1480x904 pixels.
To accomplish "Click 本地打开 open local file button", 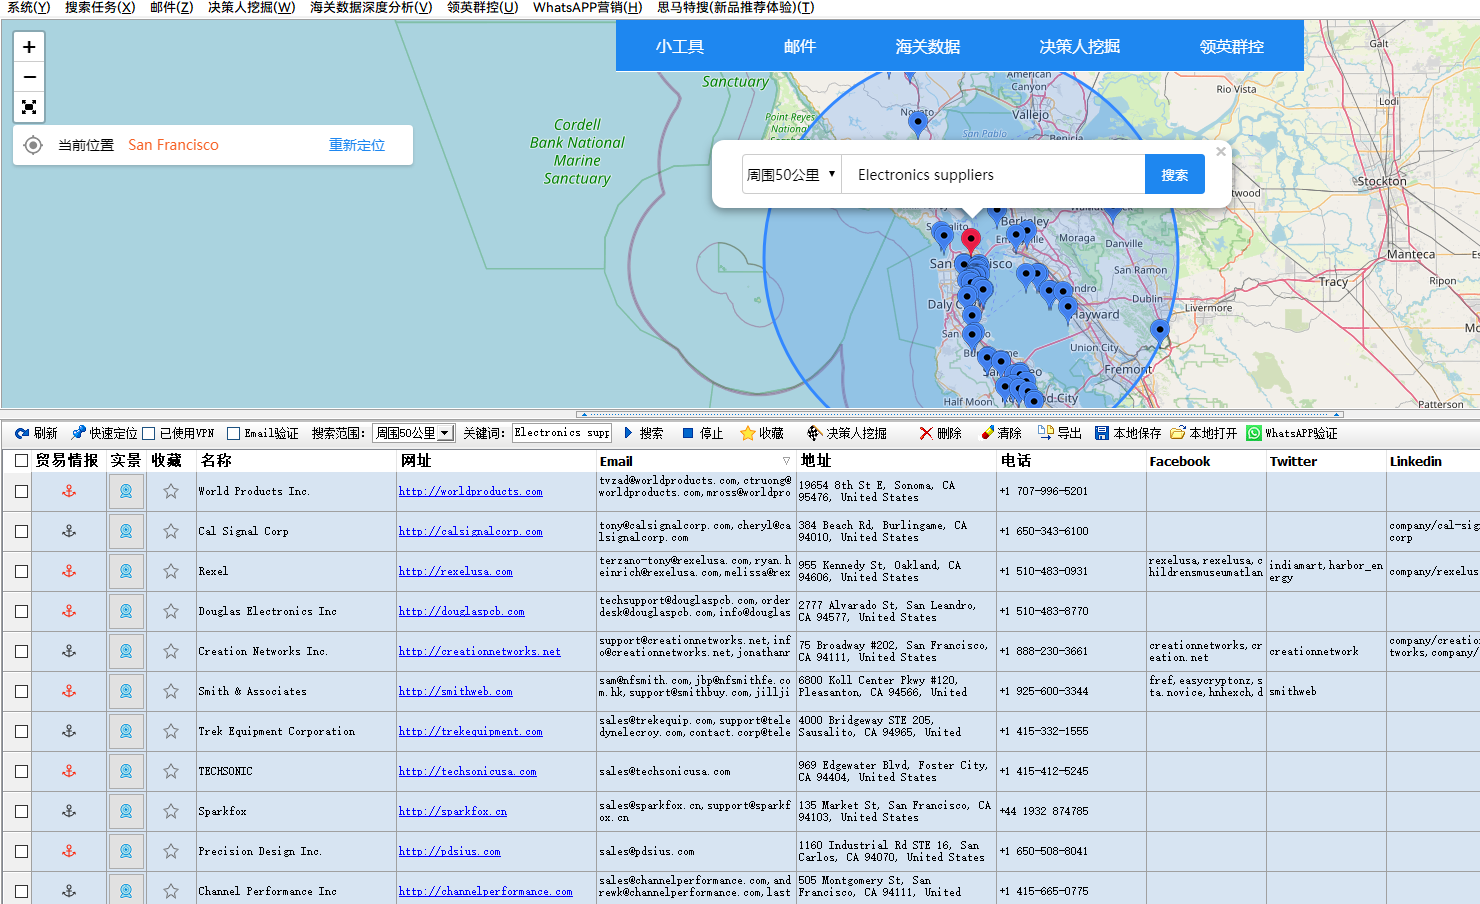I will click(x=1204, y=433).
